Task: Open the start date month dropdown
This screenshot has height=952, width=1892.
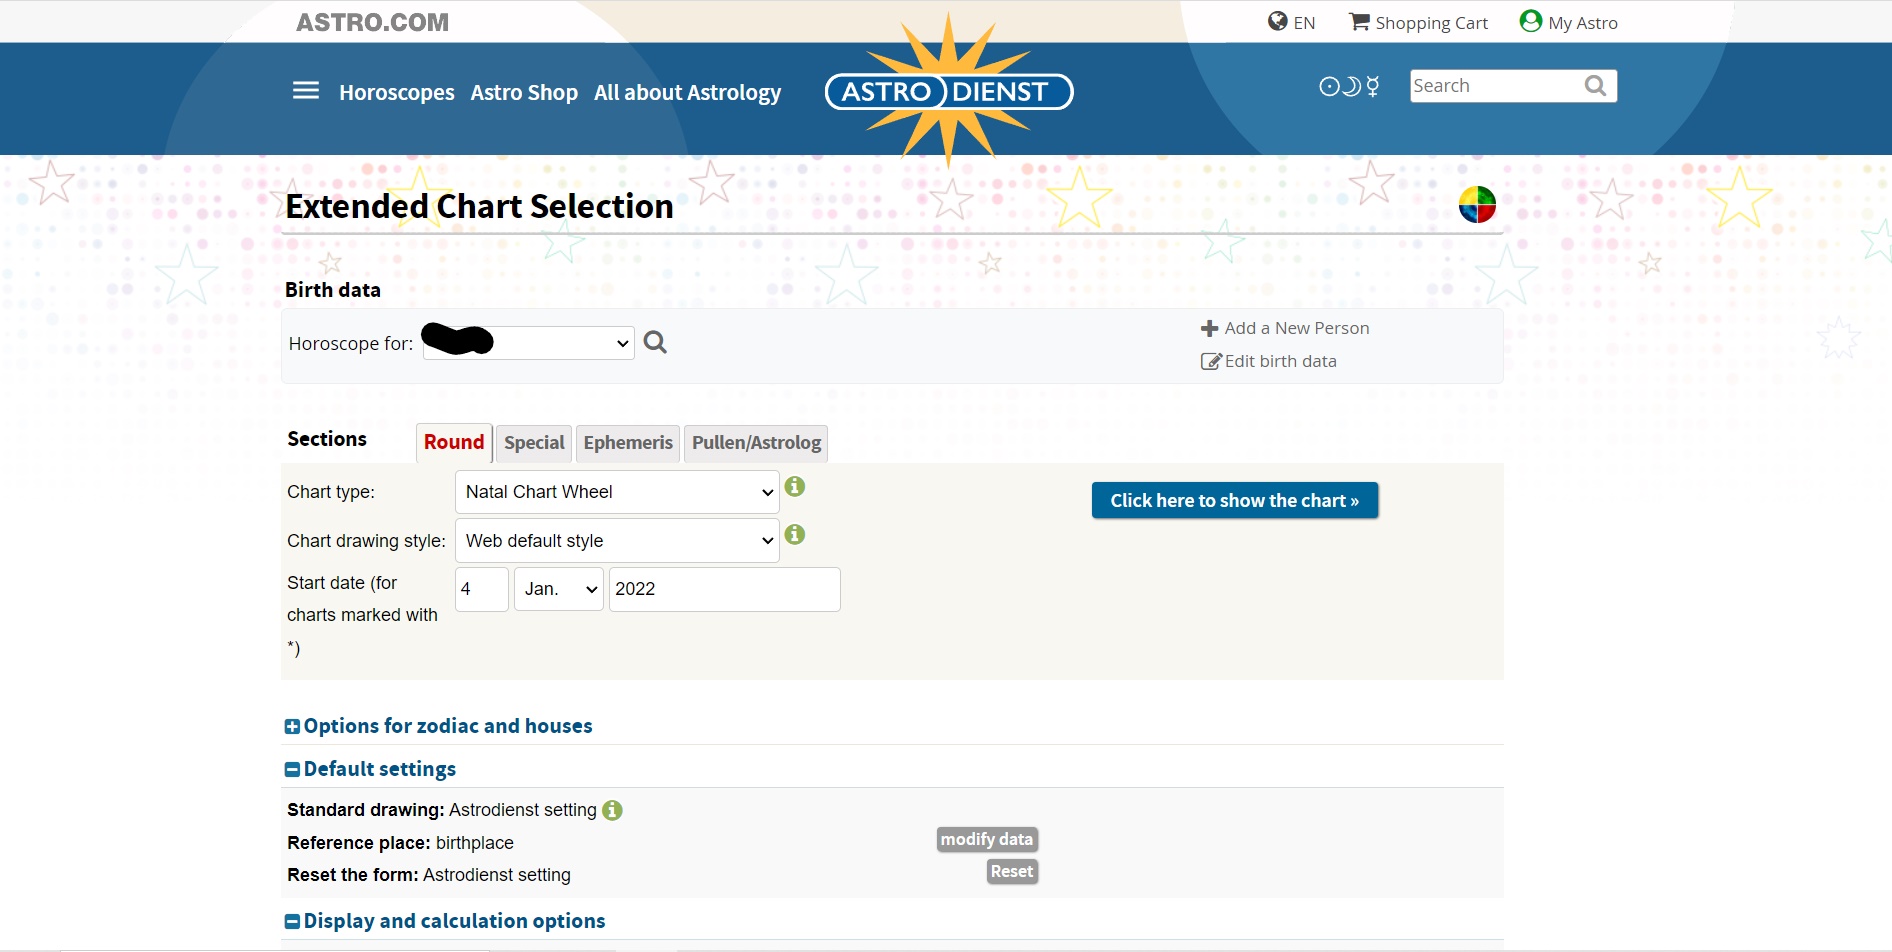Action: tap(559, 589)
